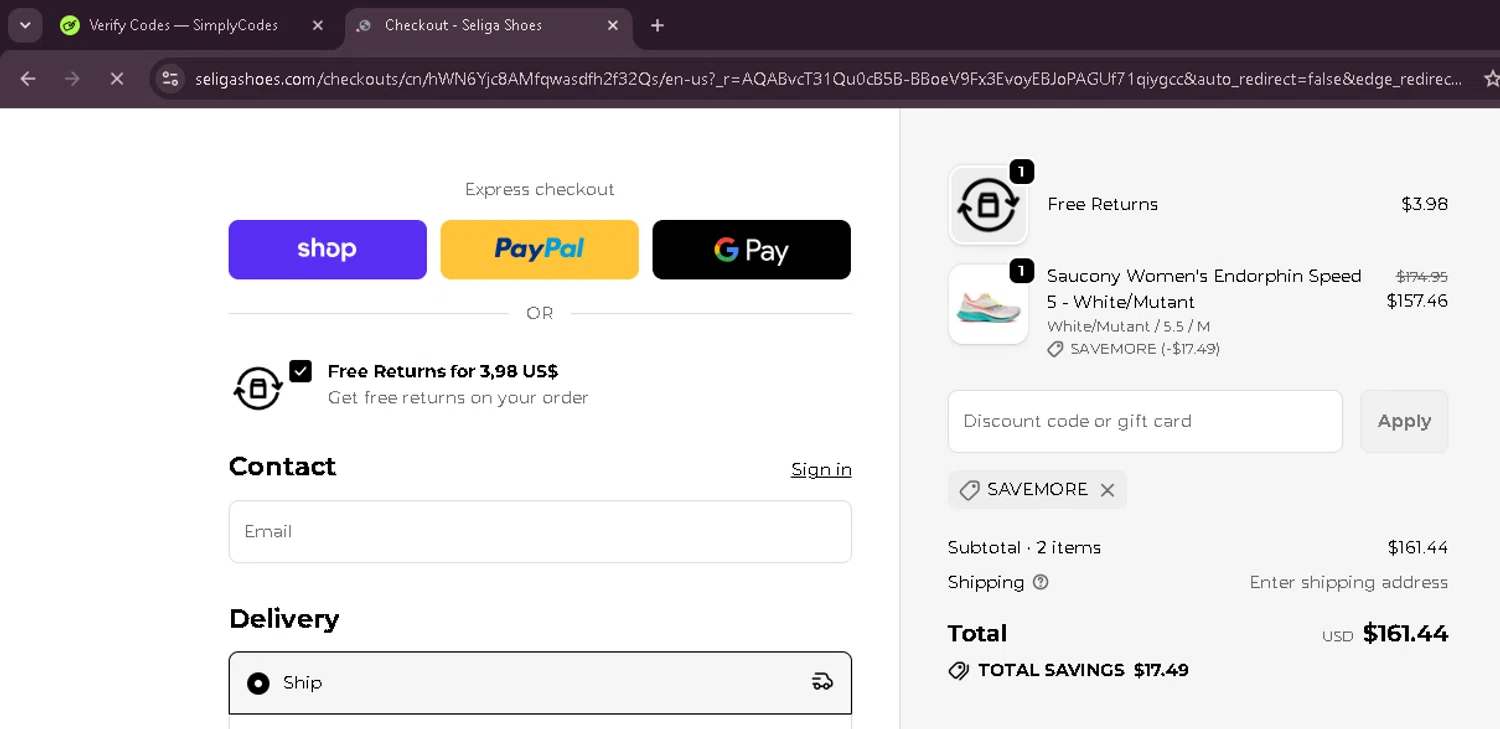Open the tab search dropdown arrow
1500x729 pixels.
pos(25,25)
